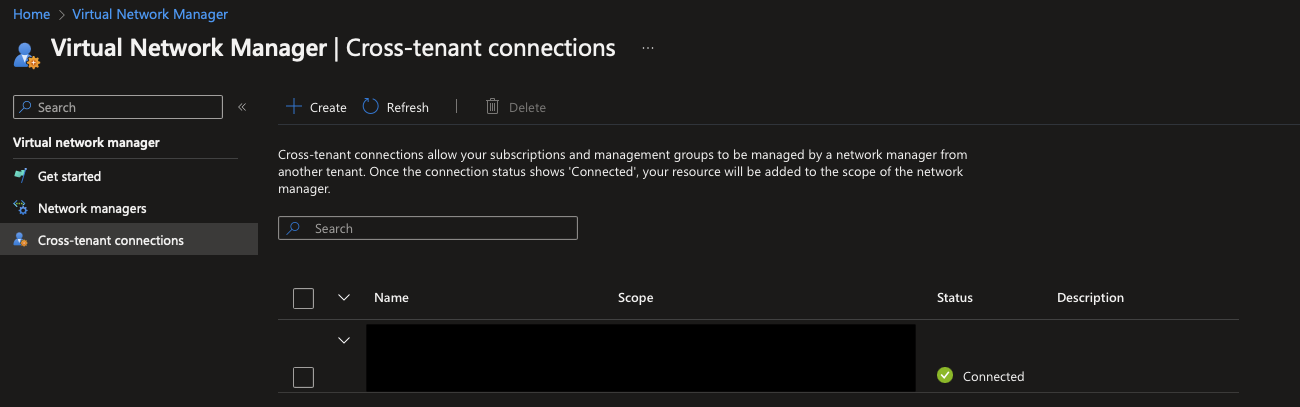Sort by the Scope column header
The image size is (1300, 407).
click(x=635, y=298)
